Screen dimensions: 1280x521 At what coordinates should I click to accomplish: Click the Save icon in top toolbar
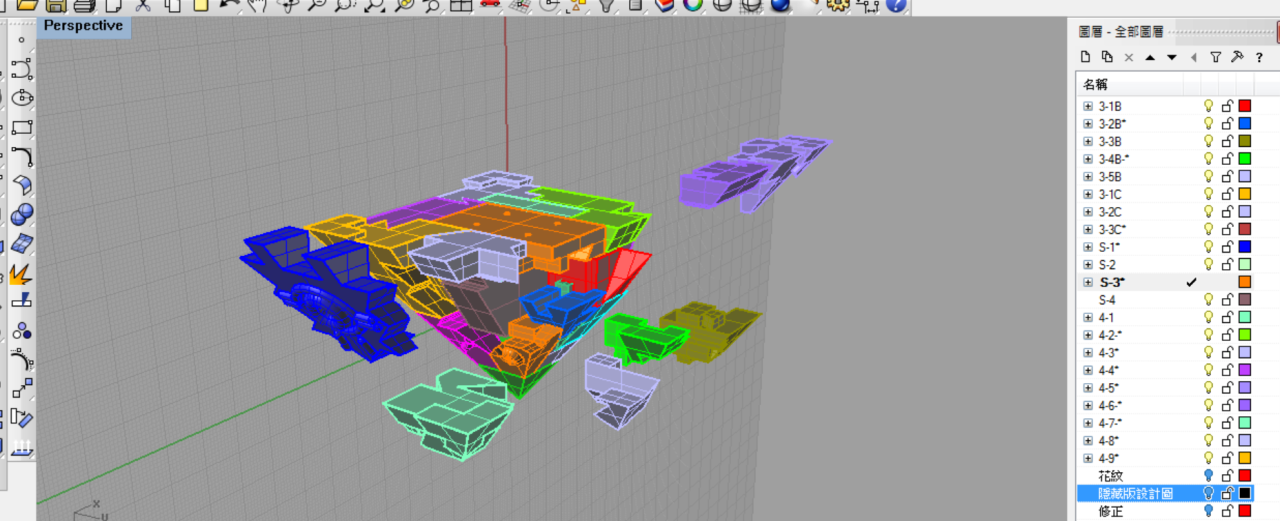point(57,5)
